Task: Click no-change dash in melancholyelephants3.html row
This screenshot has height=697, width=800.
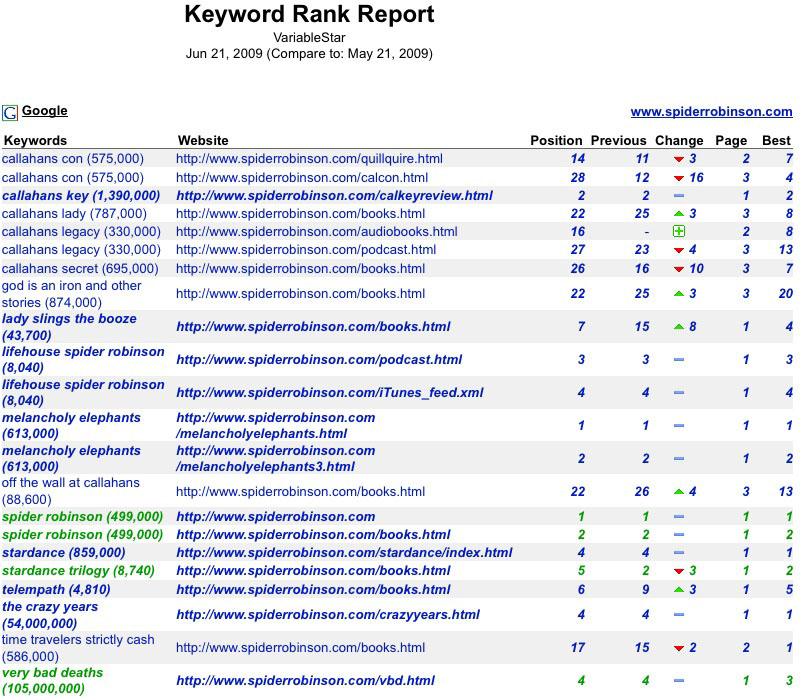Action: [x=679, y=459]
